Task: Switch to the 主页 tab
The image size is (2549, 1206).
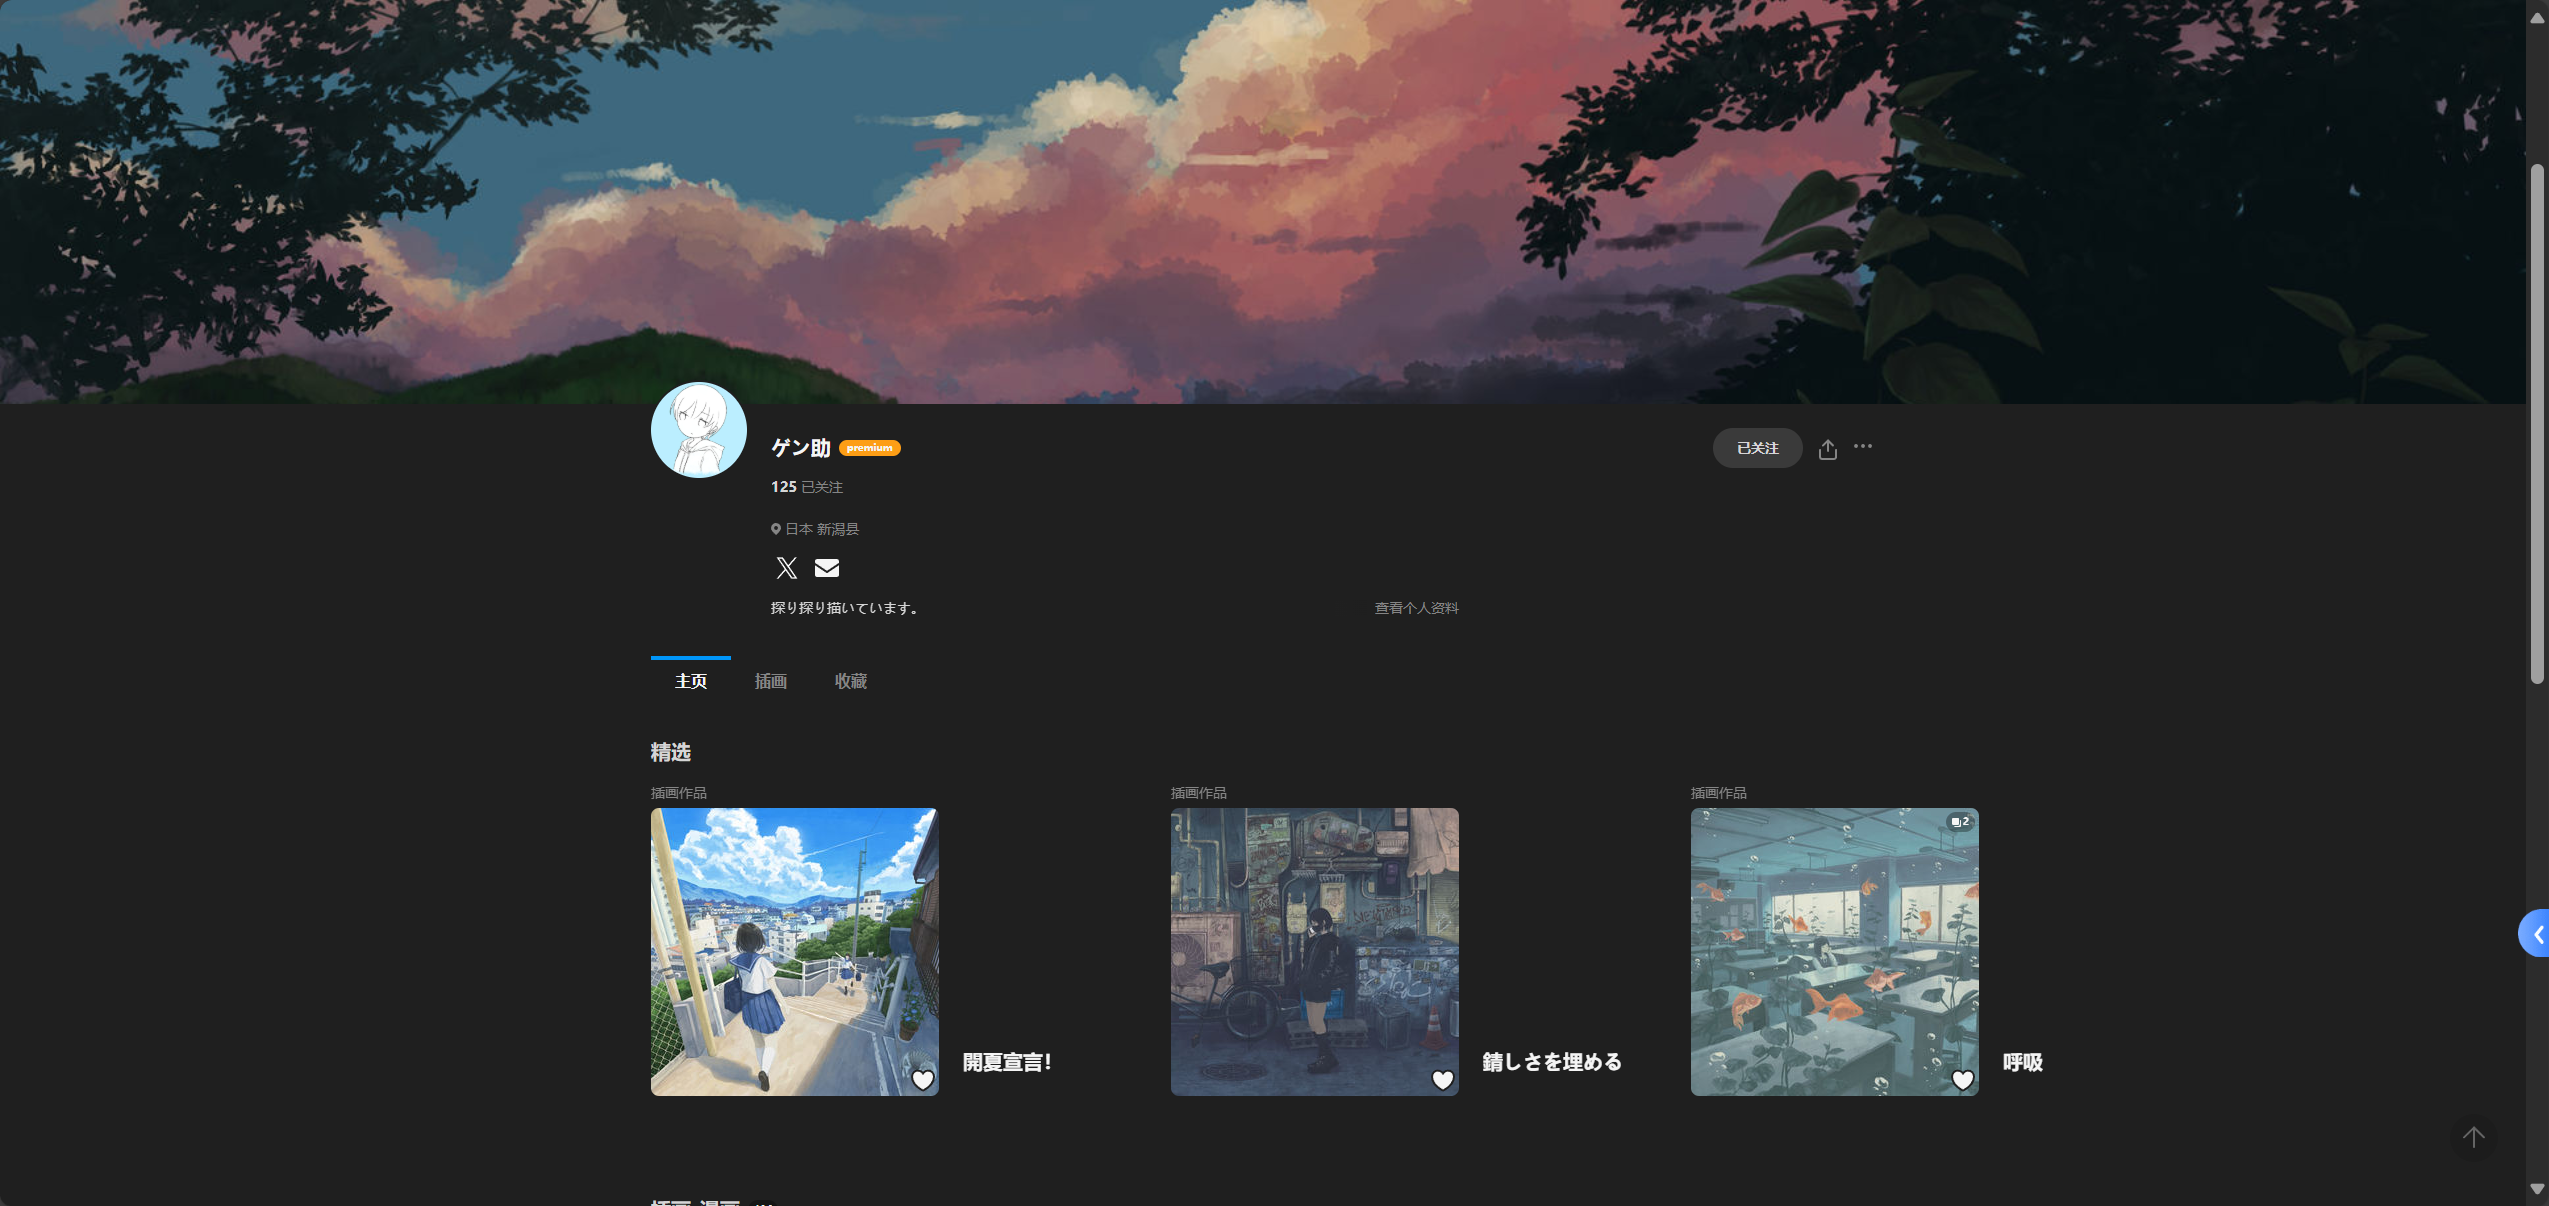Action: pos(691,681)
